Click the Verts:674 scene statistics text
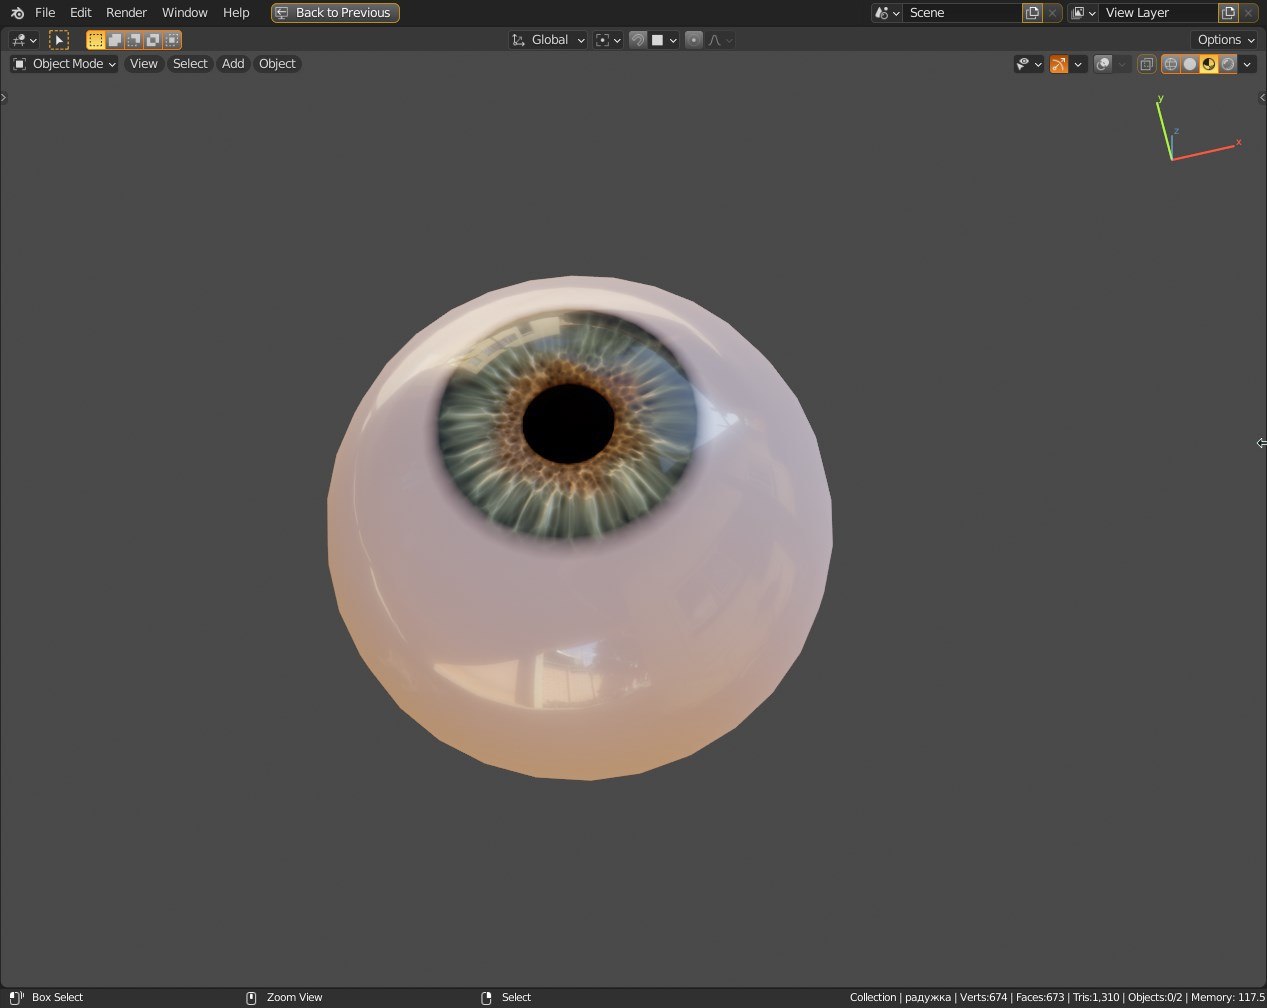 (x=983, y=997)
